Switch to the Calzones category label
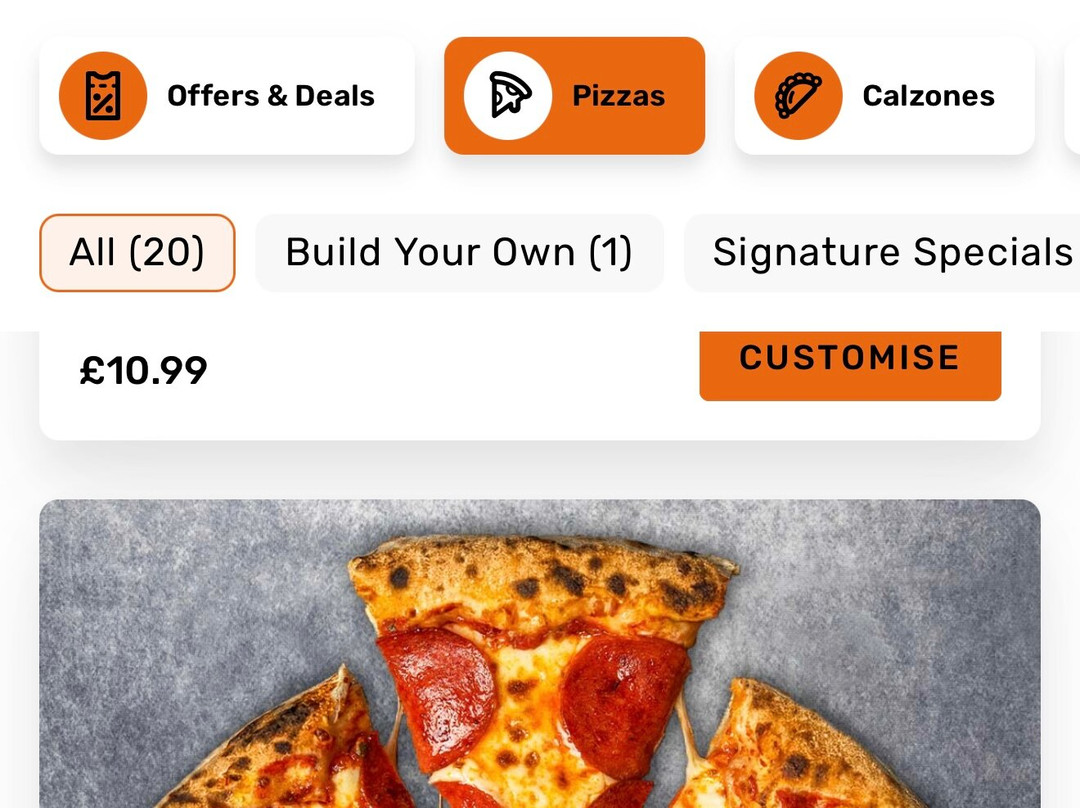The image size is (1080, 808). coord(928,96)
